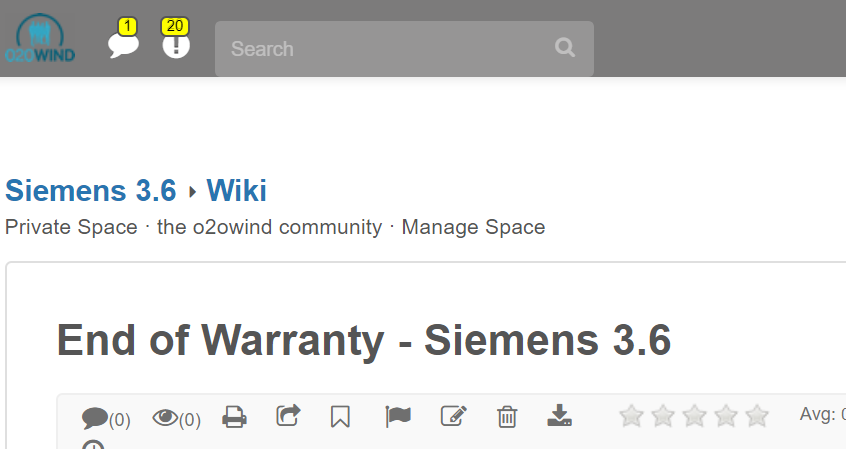
Task: Print the wiki page
Action: [234, 416]
